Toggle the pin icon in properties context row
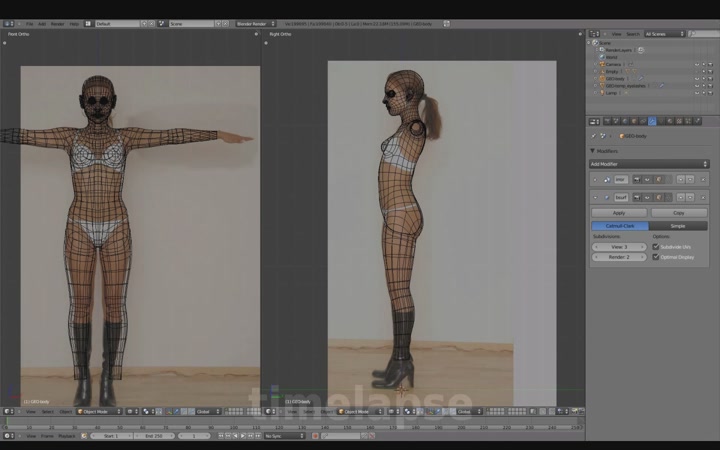The image size is (720, 450). coord(594,136)
